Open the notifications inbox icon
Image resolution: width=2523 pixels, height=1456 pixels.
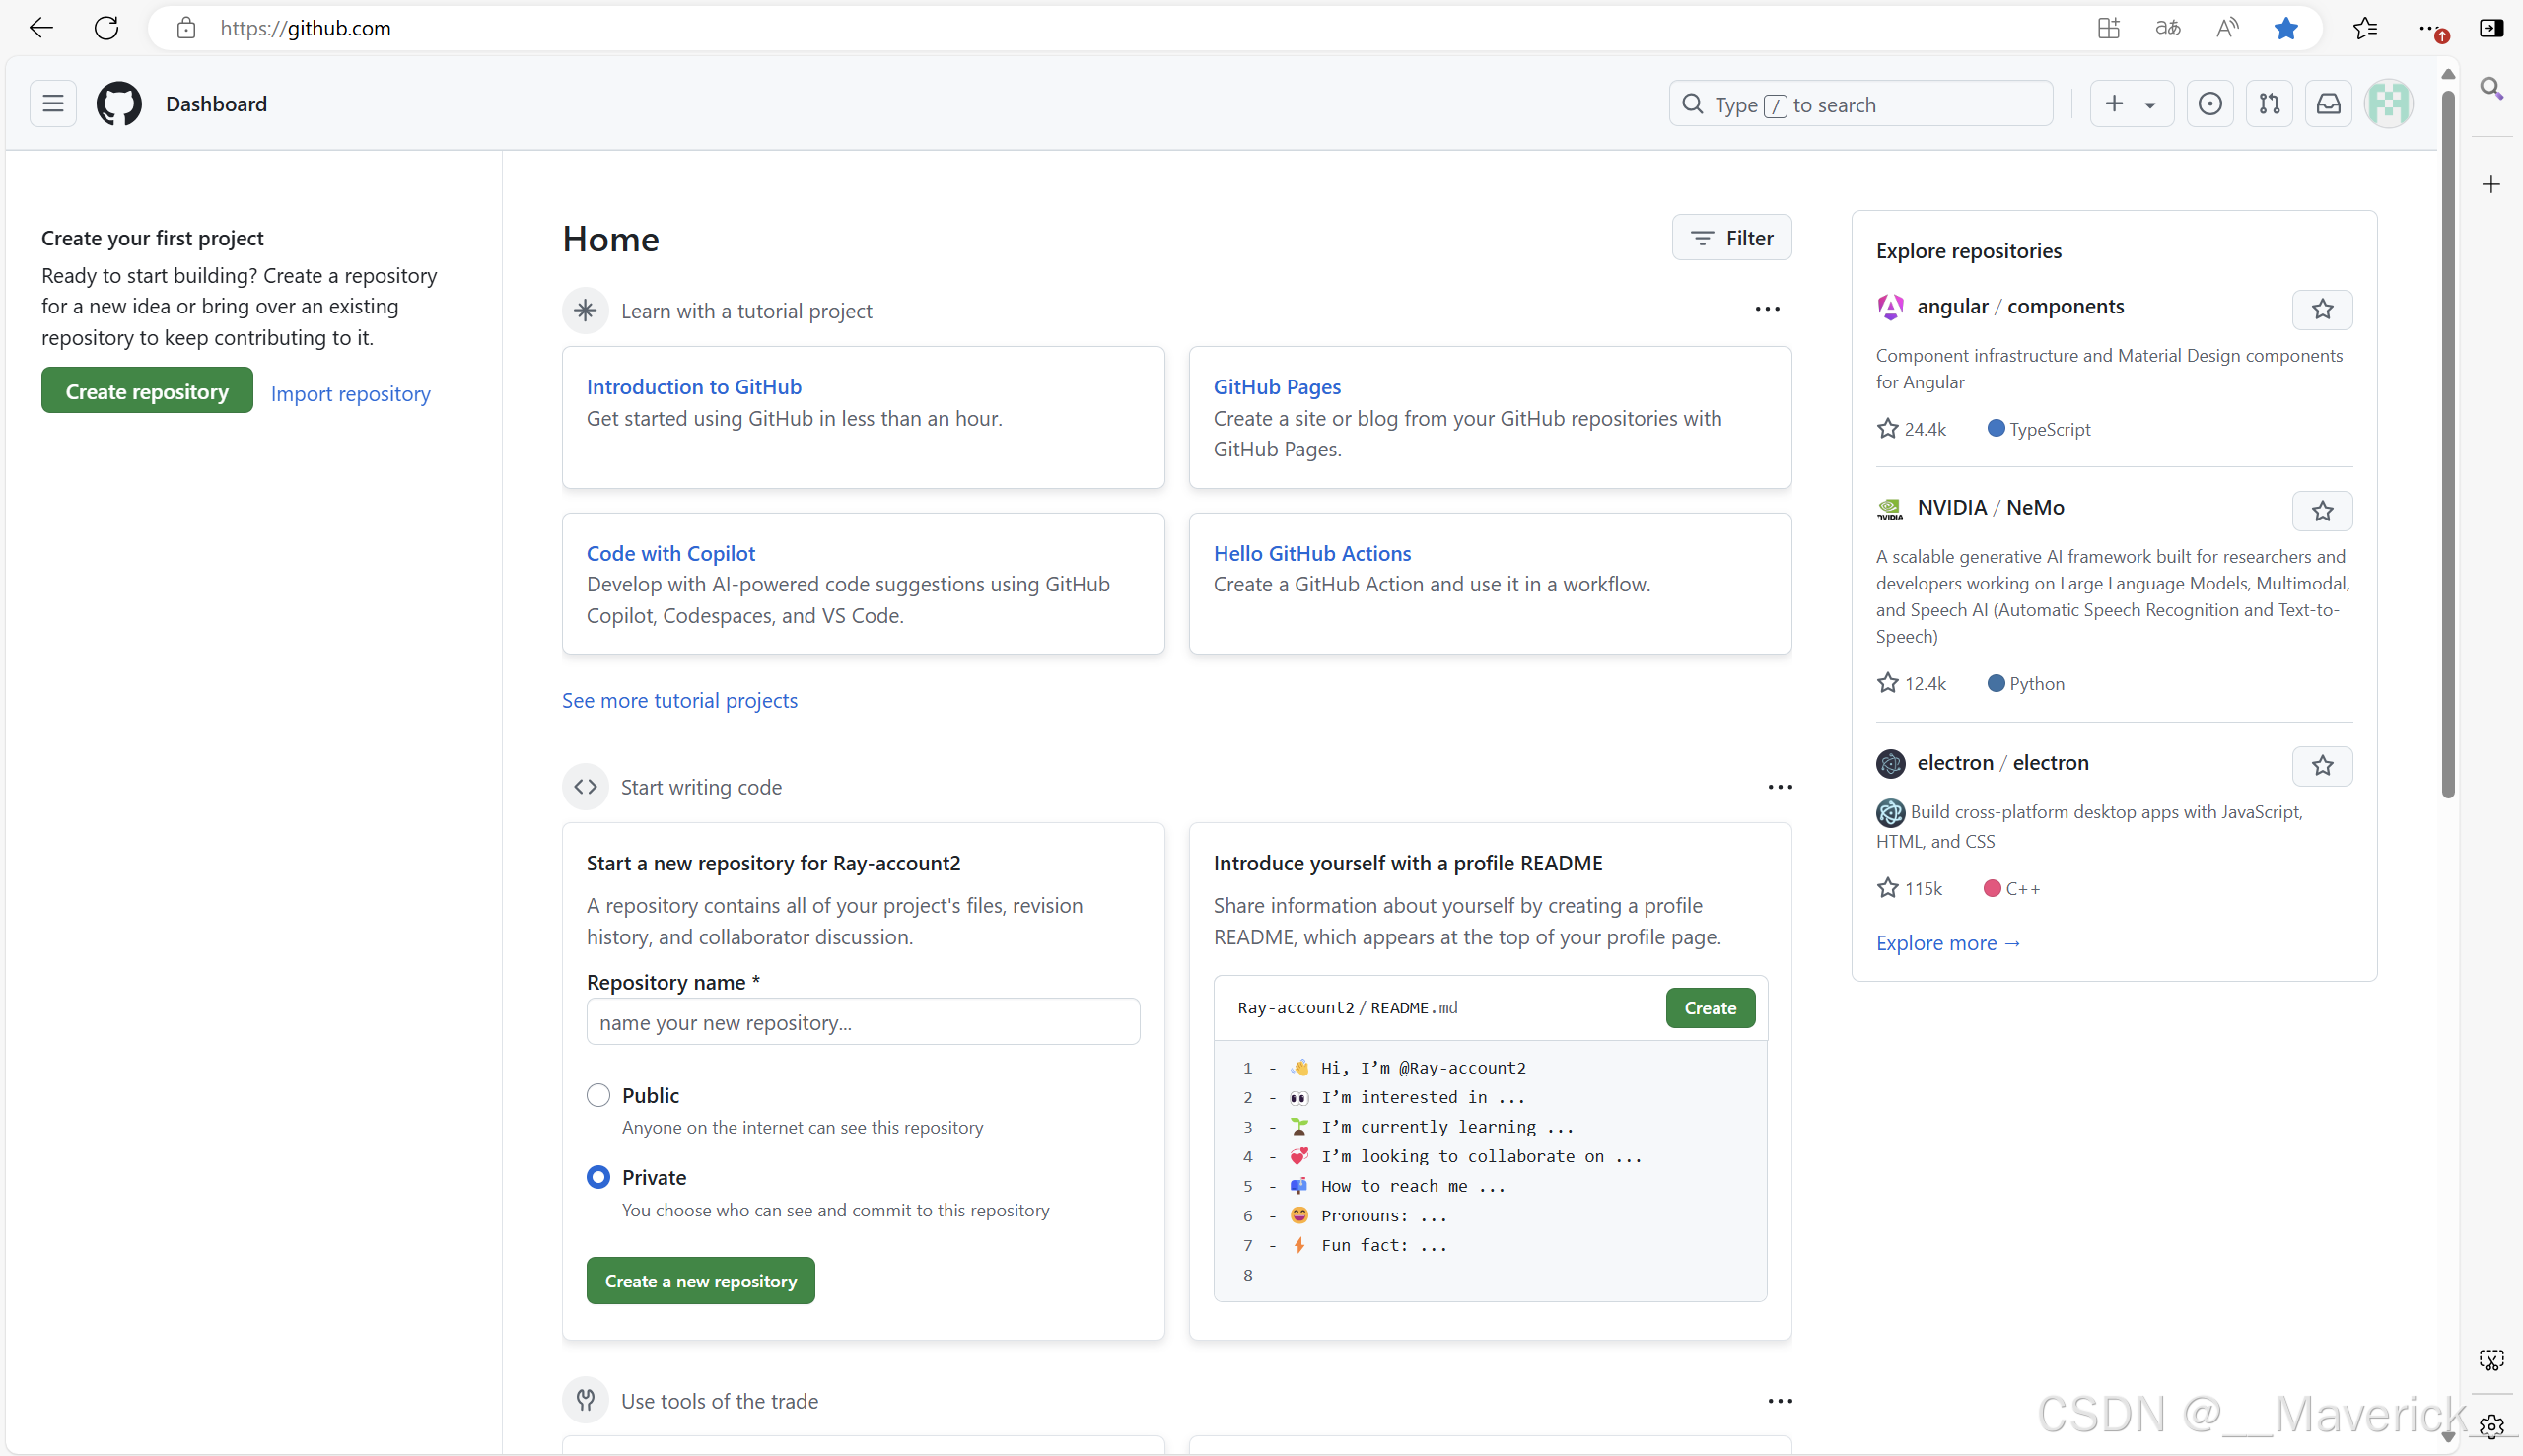(2328, 104)
